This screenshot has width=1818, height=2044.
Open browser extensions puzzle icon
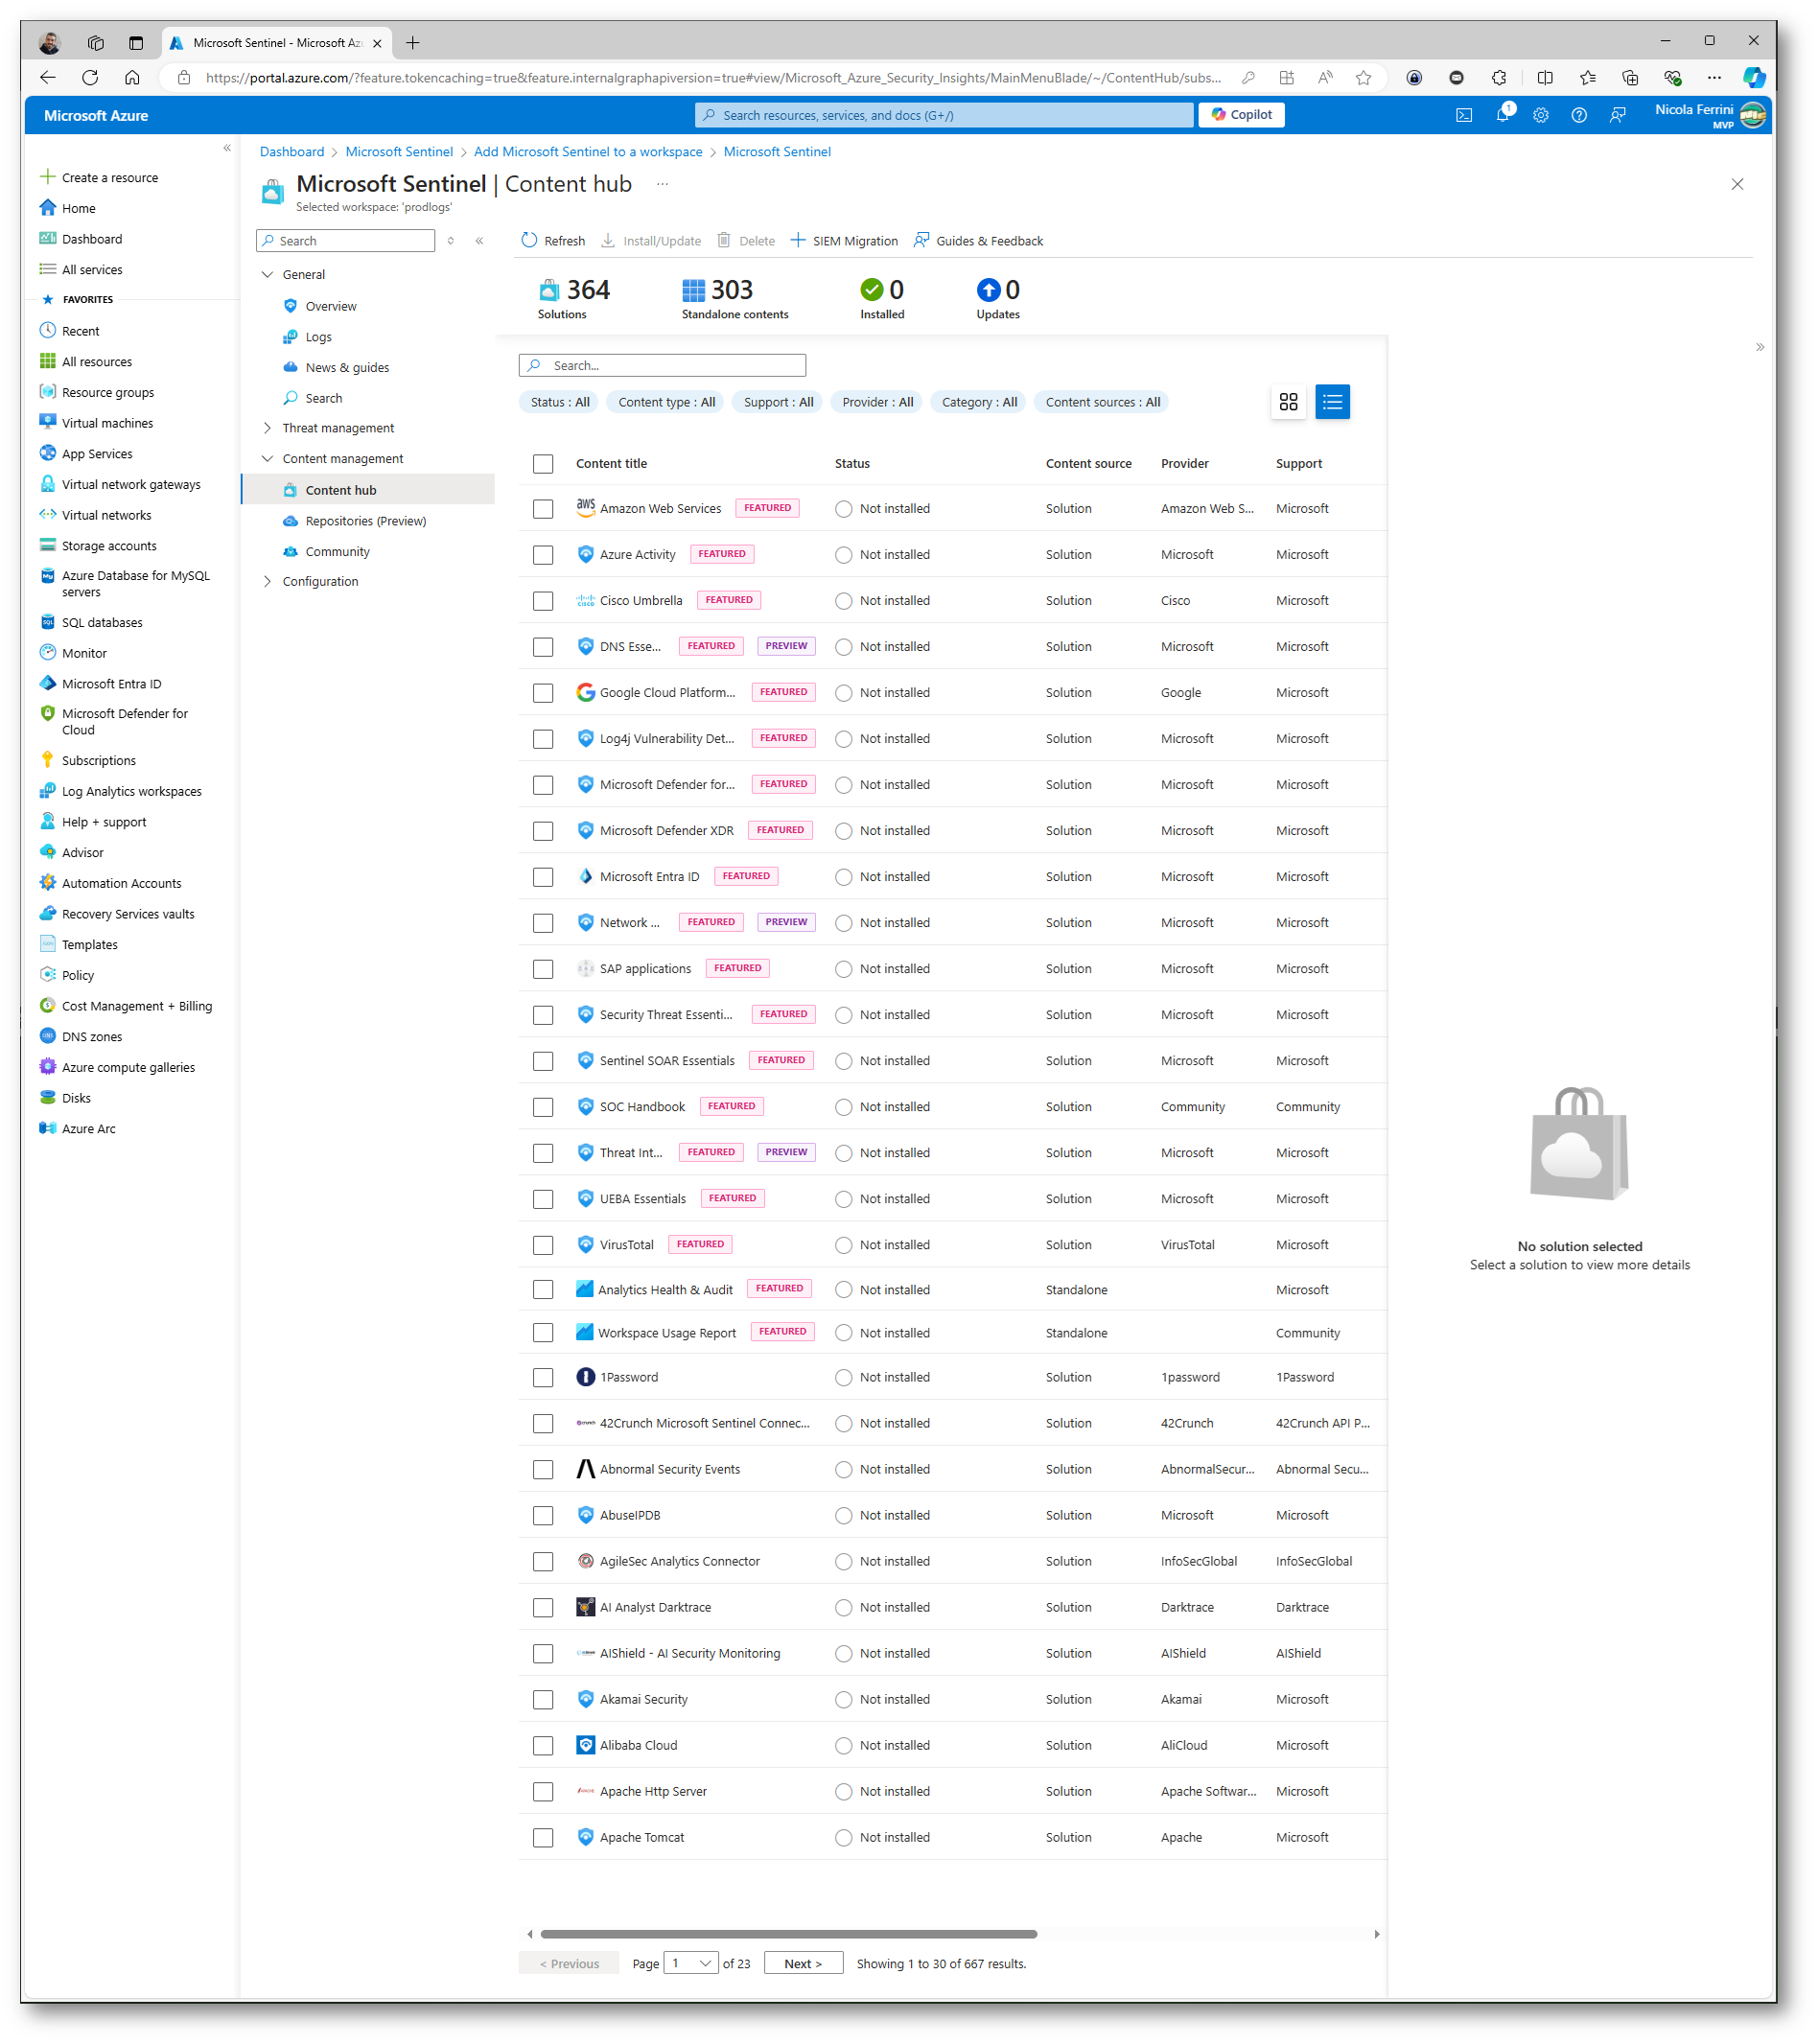pos(1498,77)
